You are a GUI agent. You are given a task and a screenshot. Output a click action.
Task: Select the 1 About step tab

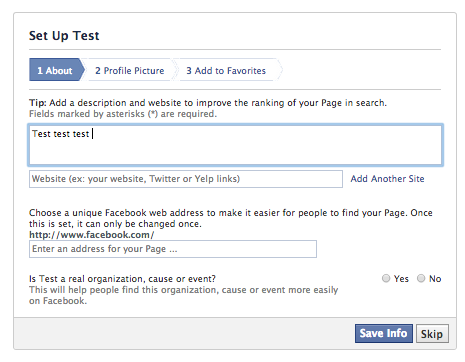point(57,70)
